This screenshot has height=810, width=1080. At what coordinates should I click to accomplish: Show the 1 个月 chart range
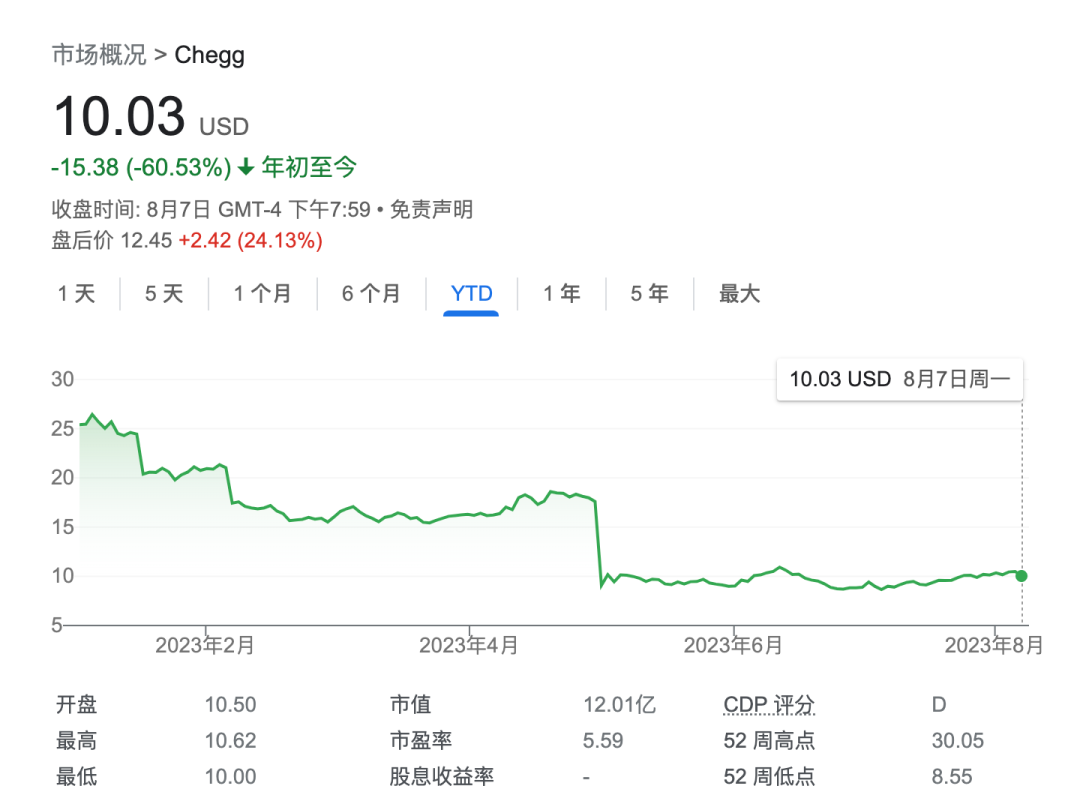262,294
